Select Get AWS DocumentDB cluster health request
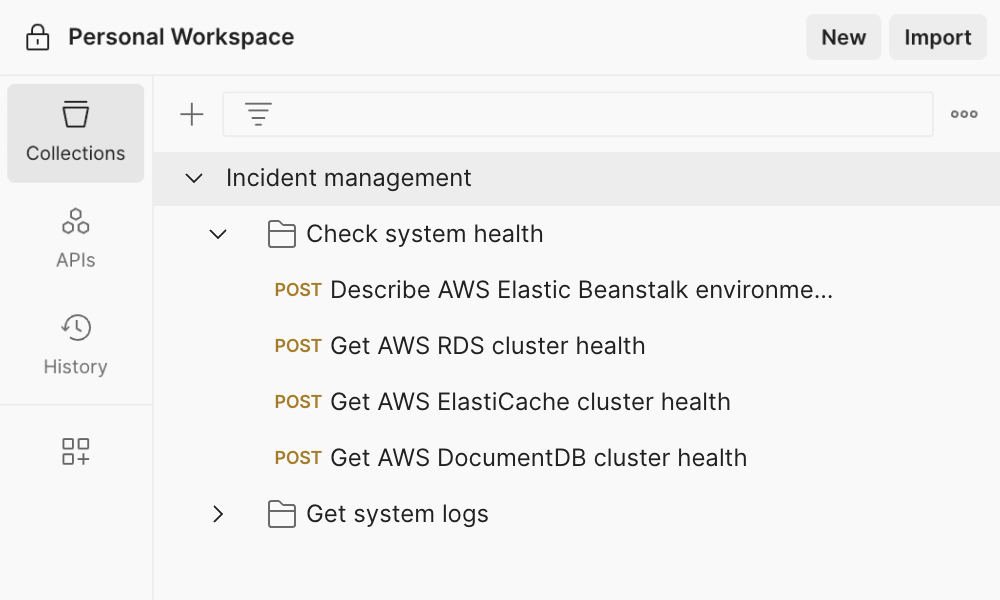 tap(538, 458)
